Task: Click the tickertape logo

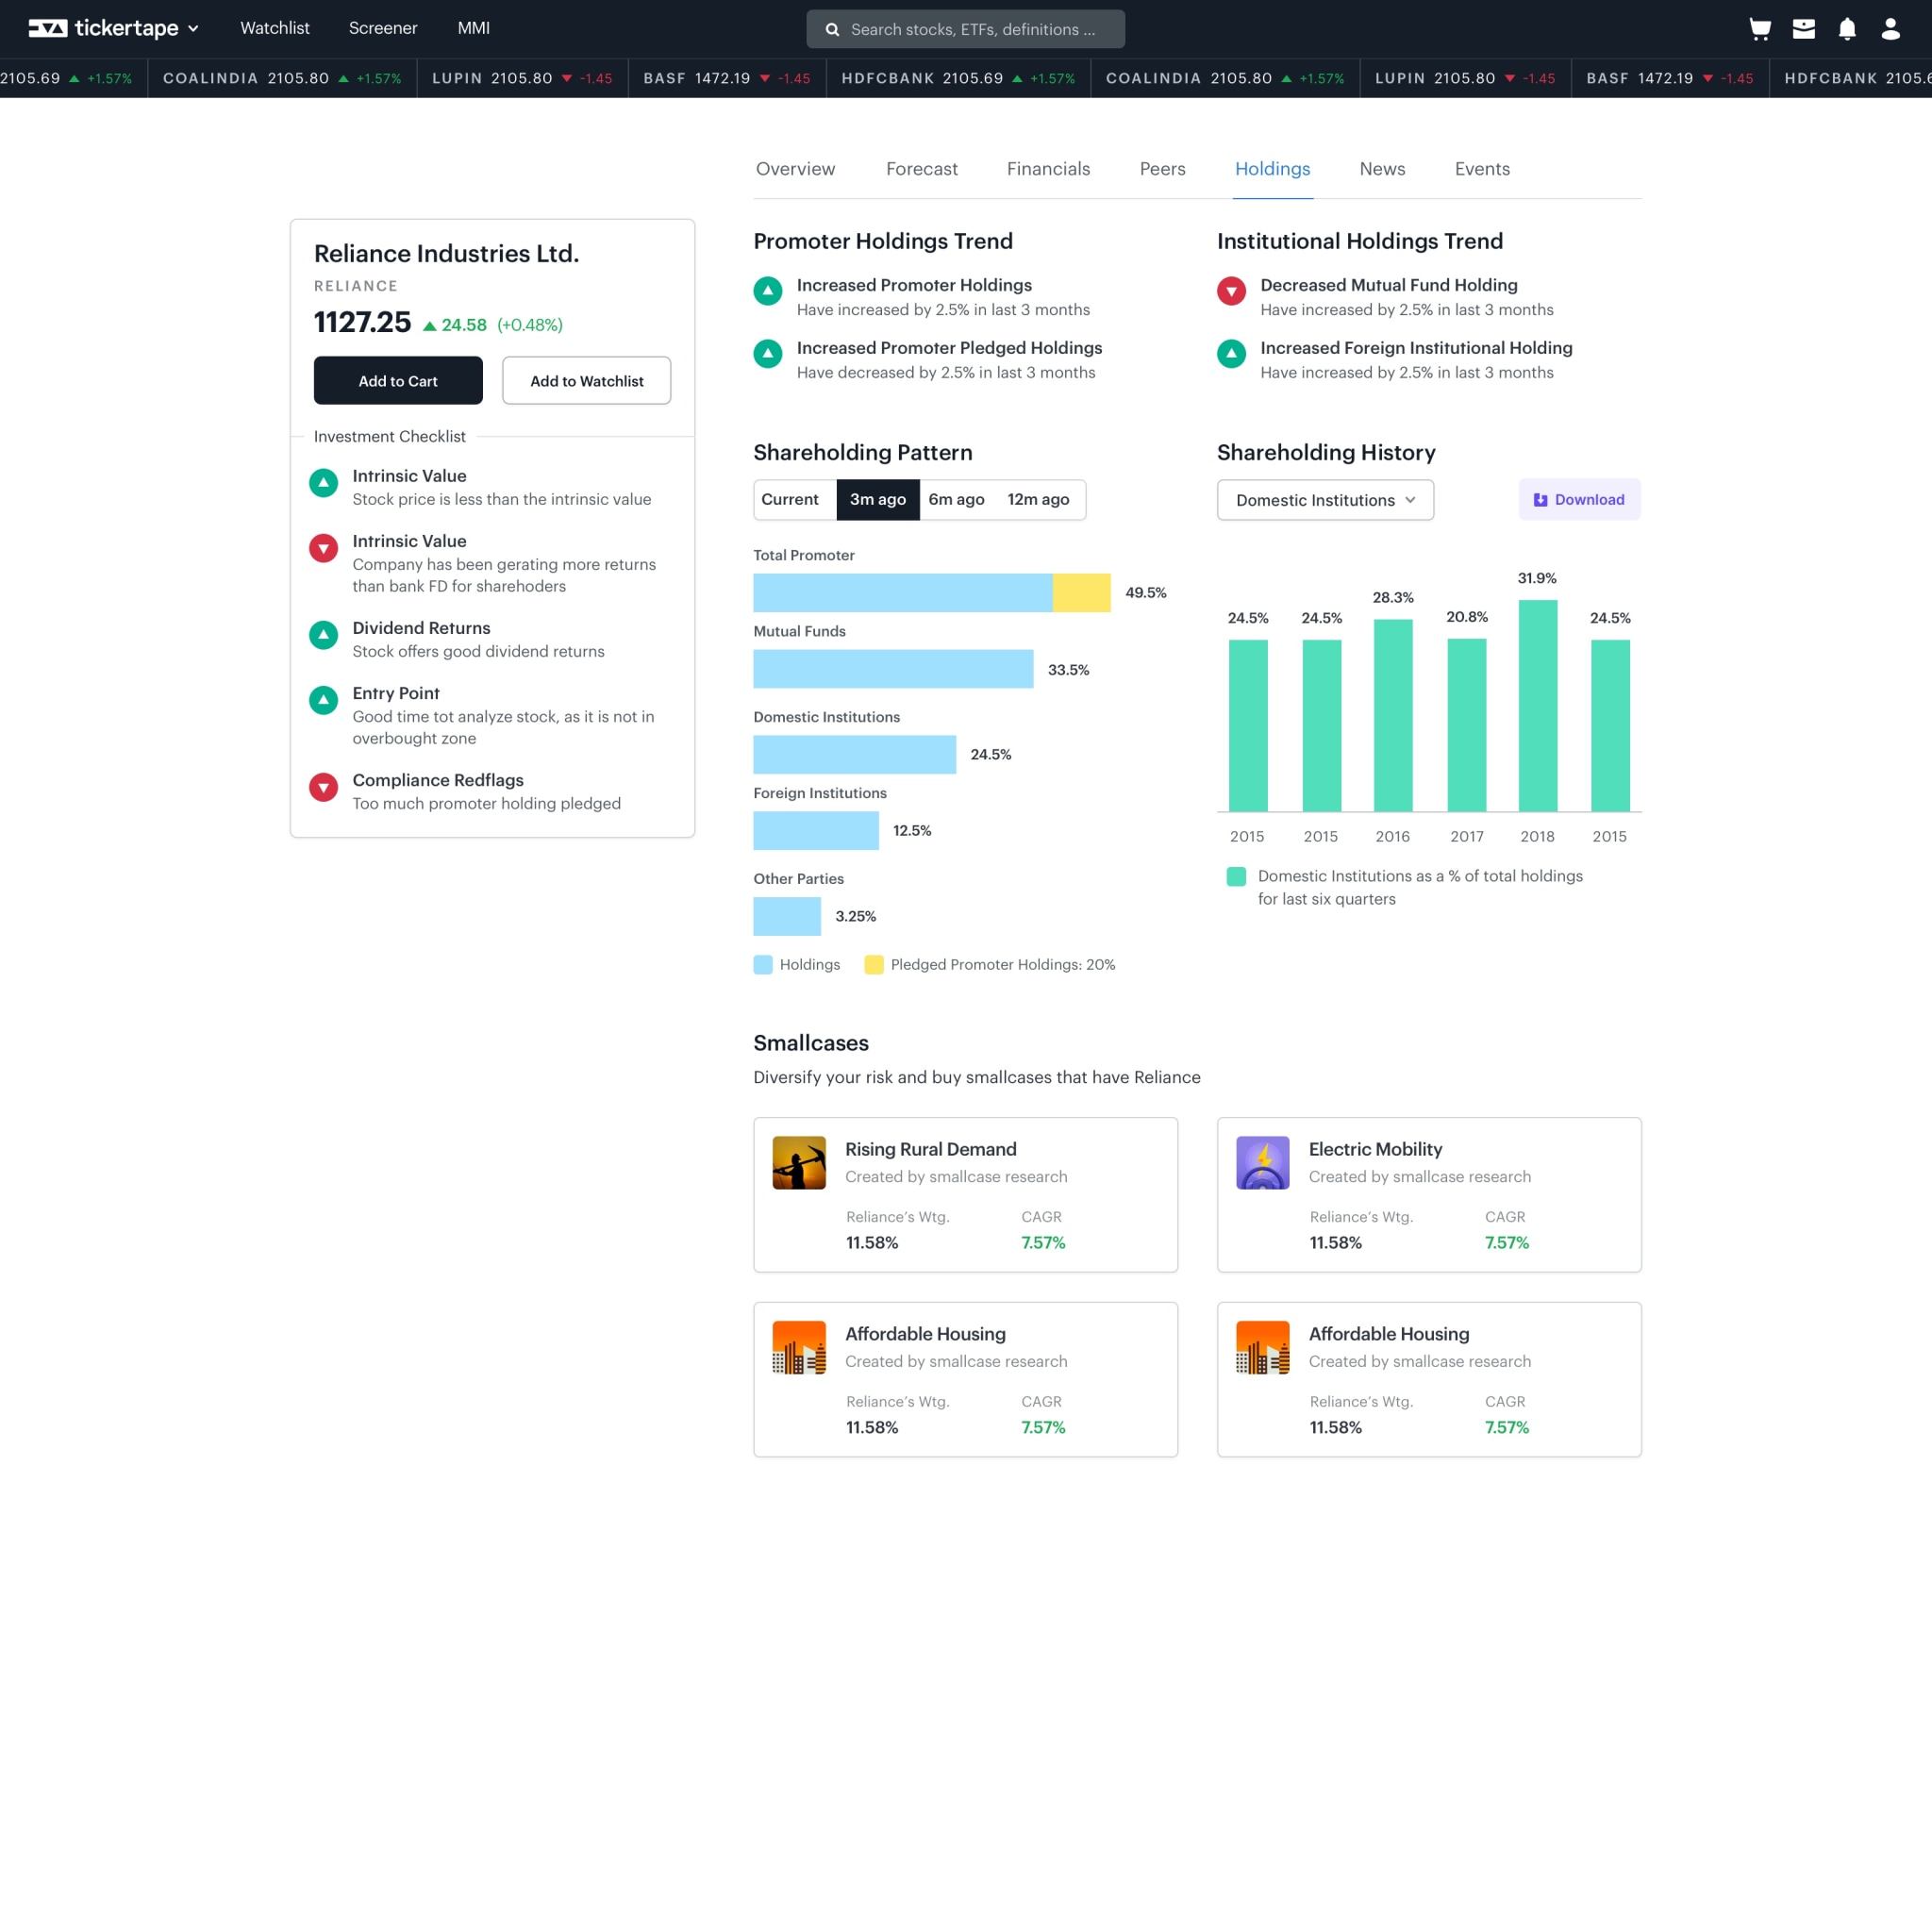Action: [103, 28]
